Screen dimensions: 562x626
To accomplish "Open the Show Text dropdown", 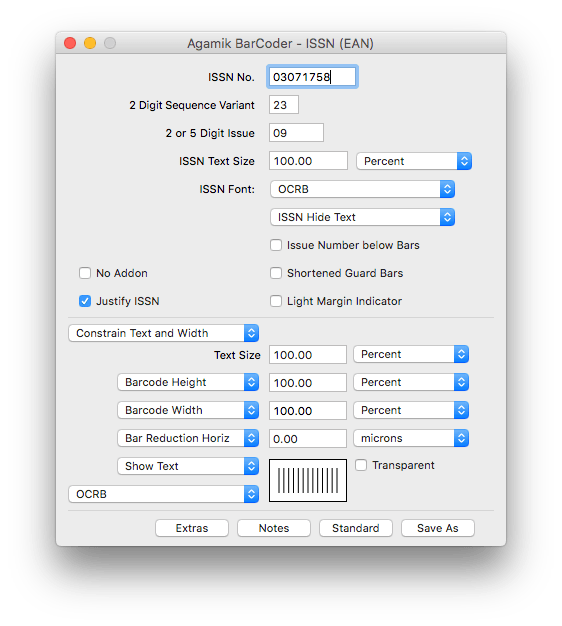I will tap(188, 466).
